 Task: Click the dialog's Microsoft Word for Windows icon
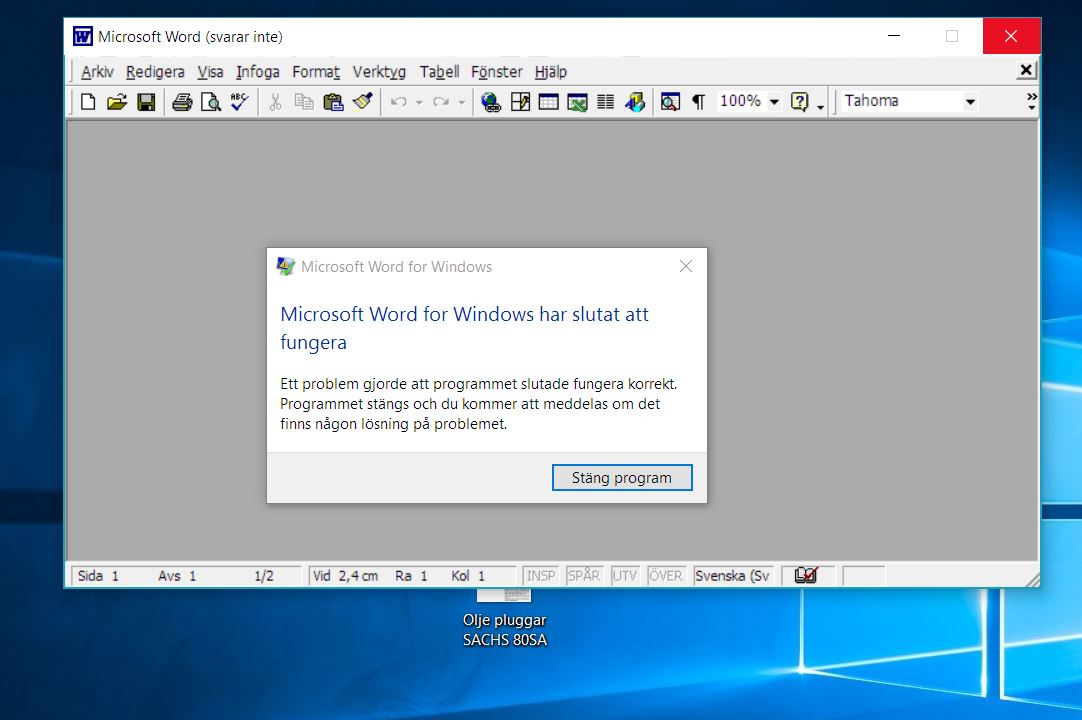click(x=286, y=266)
